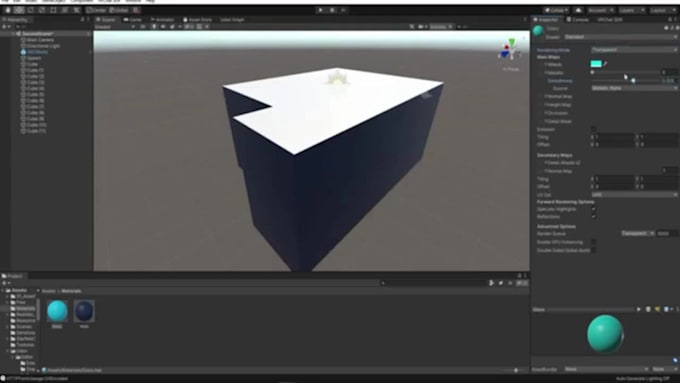This screenshot has height=383, width=680.
Task: Select the Hand tool in toolbar
Action: (x=8, y=10)
